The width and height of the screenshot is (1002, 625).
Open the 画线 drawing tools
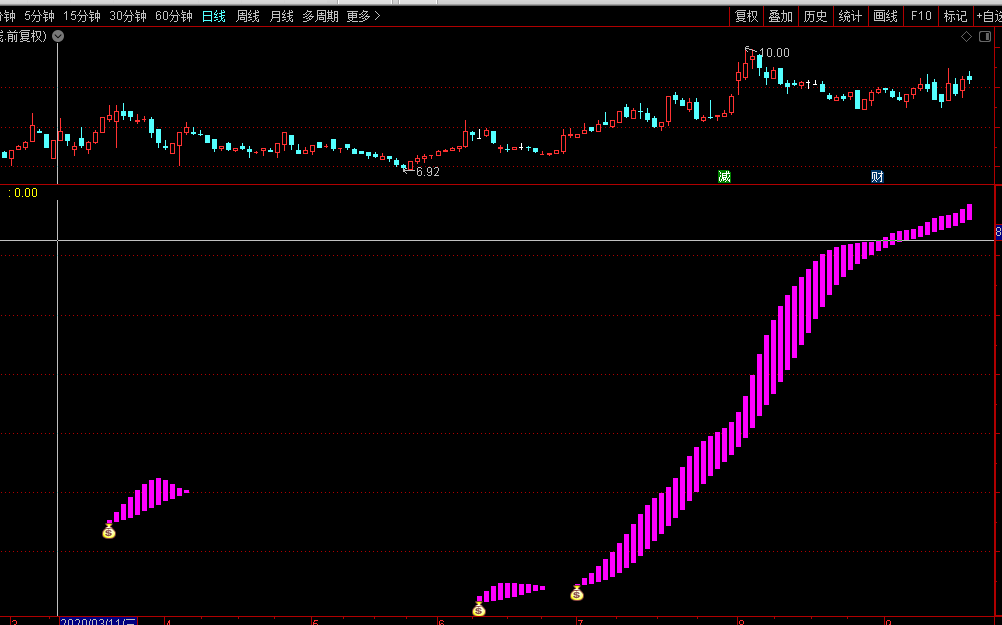(885, 16)
